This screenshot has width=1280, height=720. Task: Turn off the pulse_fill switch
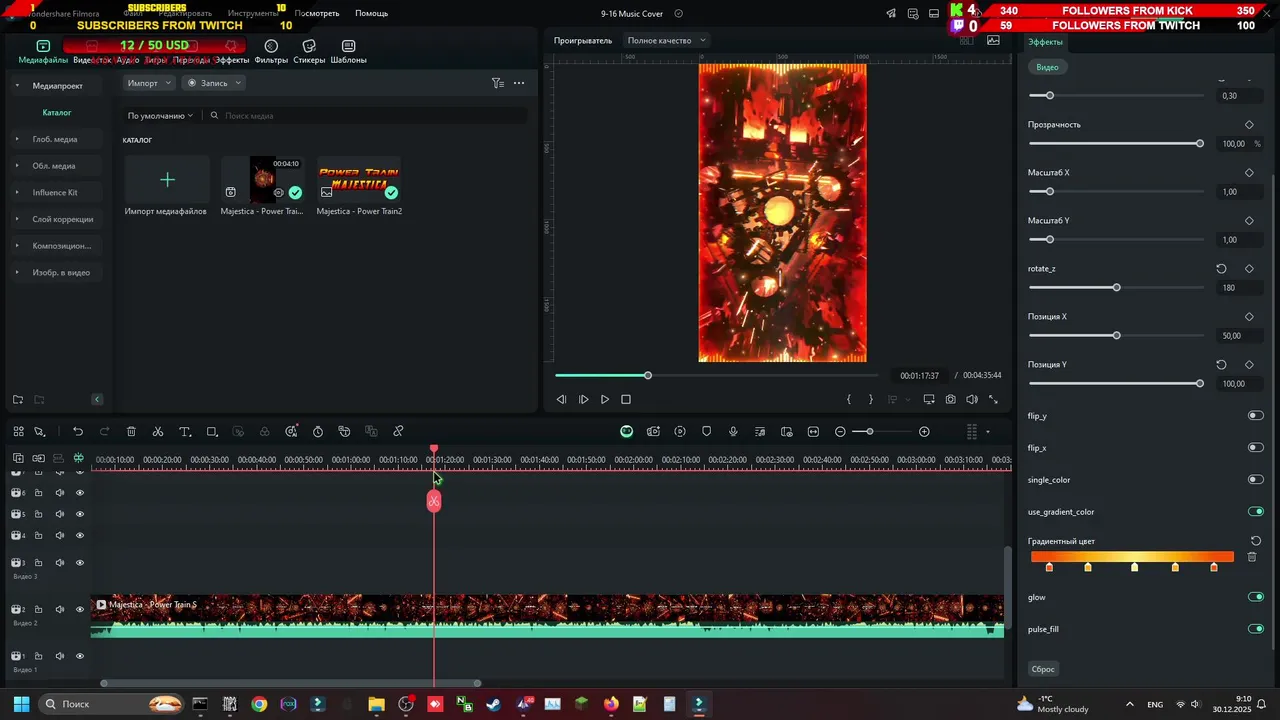pos(1255,629)
